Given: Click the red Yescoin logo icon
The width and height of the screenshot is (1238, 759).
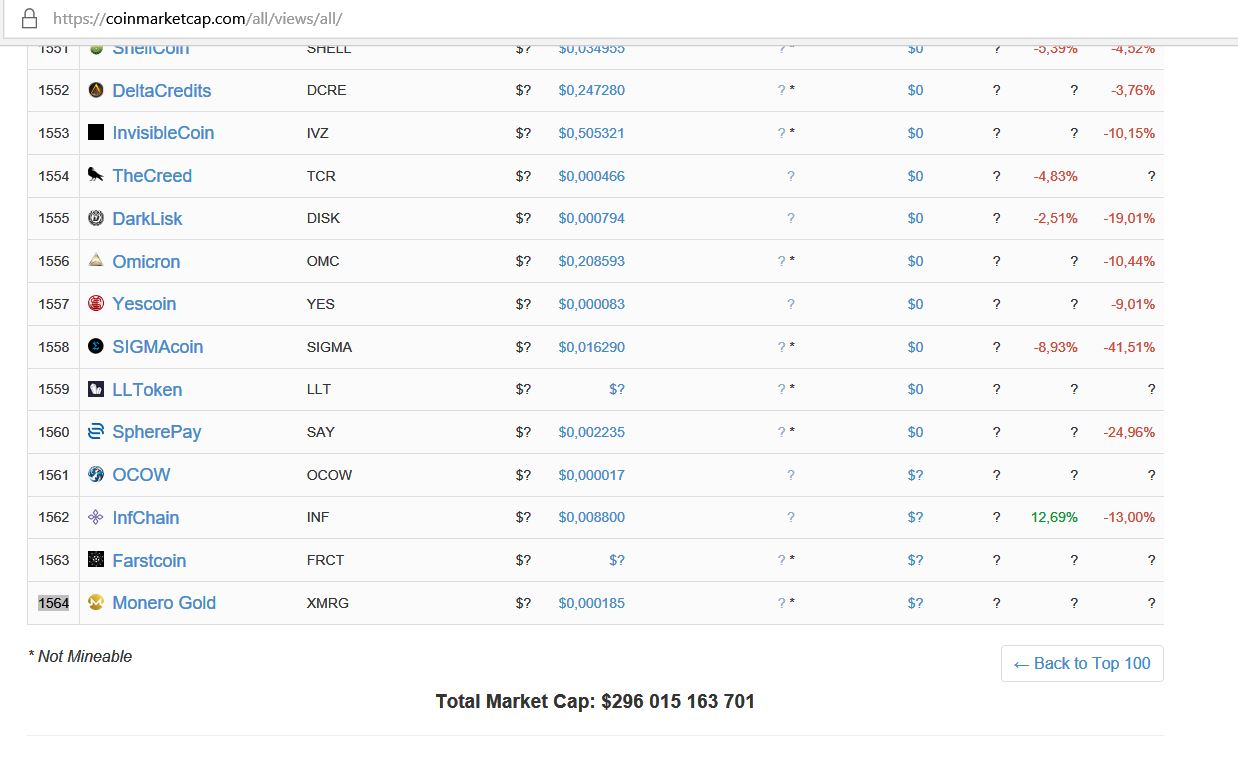Looking at the screenshot, I should (x=96, y=303).
